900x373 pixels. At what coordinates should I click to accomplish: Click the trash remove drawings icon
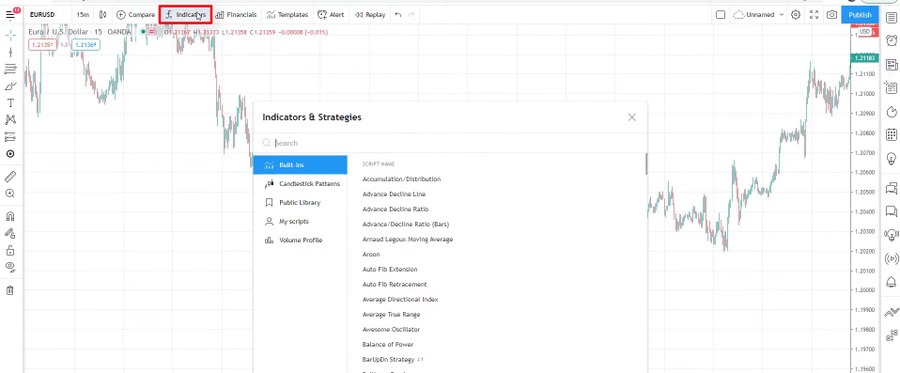tap(10, 290)
